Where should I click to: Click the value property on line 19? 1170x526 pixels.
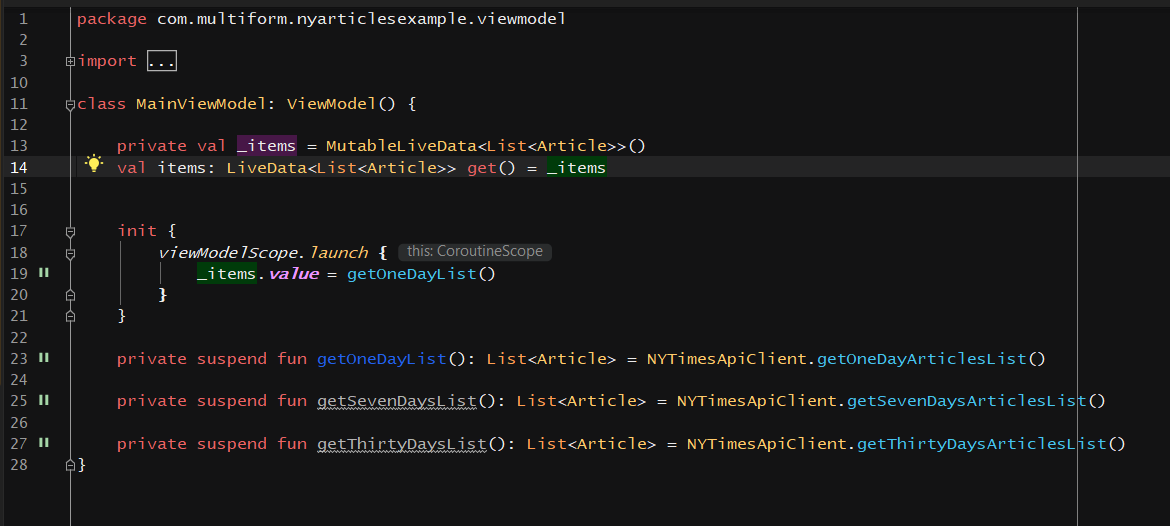tap(293, 274)
